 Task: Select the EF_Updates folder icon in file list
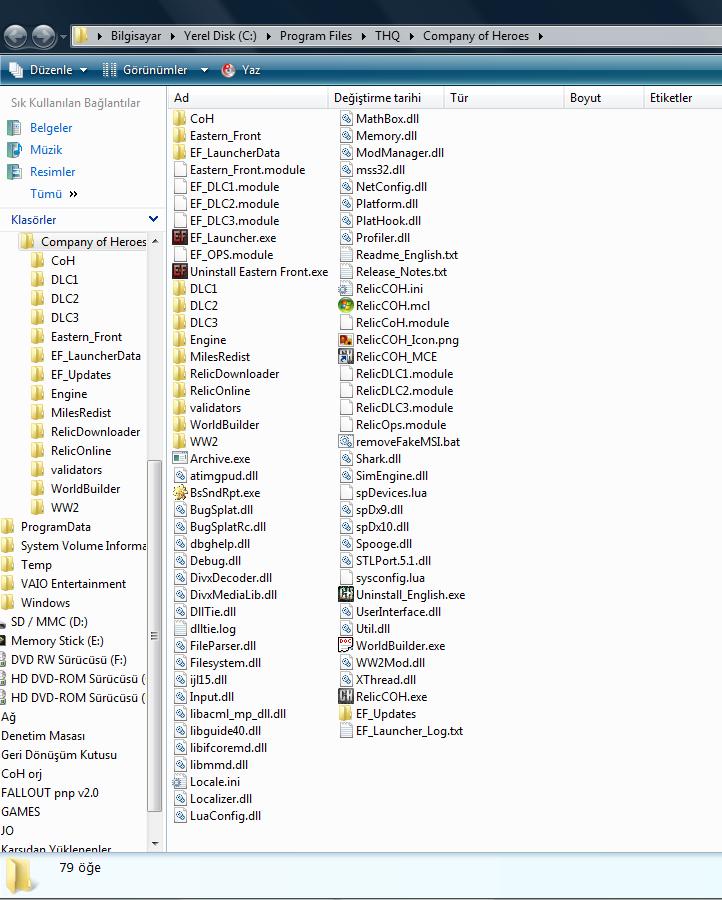point(346,713)
